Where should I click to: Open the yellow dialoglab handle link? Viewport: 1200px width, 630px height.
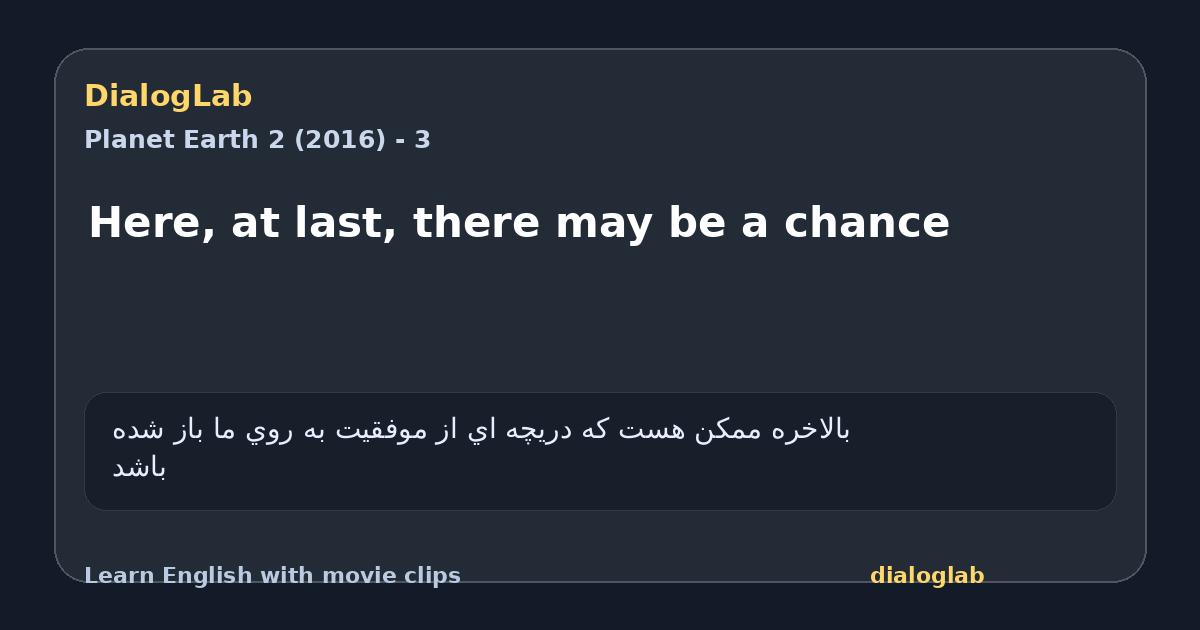[x=927, y=576]
